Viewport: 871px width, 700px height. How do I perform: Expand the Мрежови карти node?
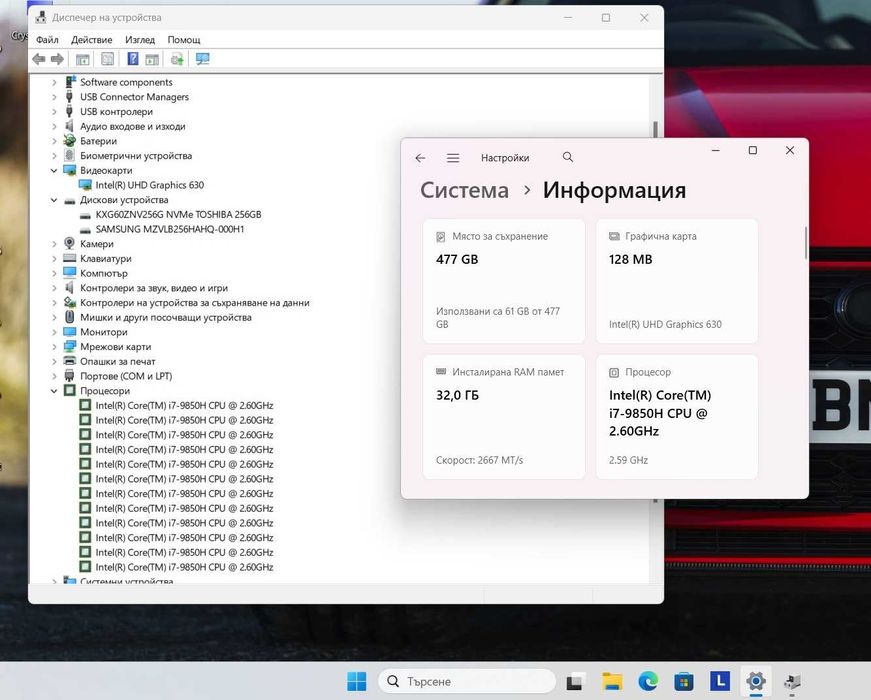[54, 347]
